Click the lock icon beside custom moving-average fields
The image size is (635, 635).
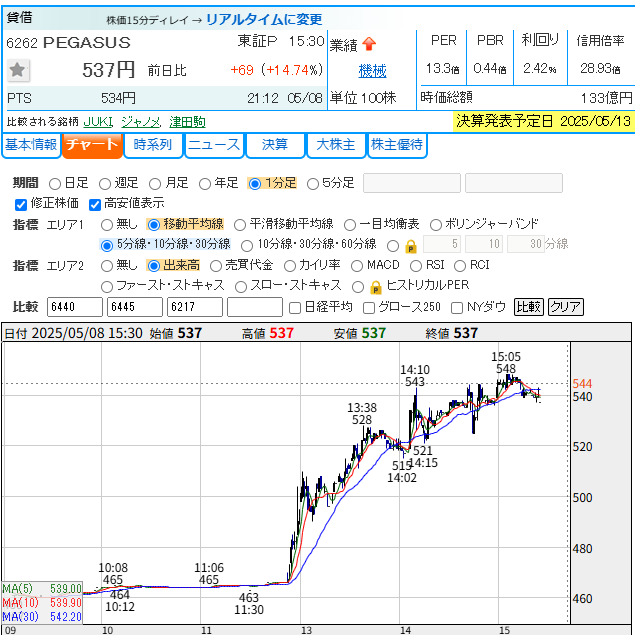410,246
